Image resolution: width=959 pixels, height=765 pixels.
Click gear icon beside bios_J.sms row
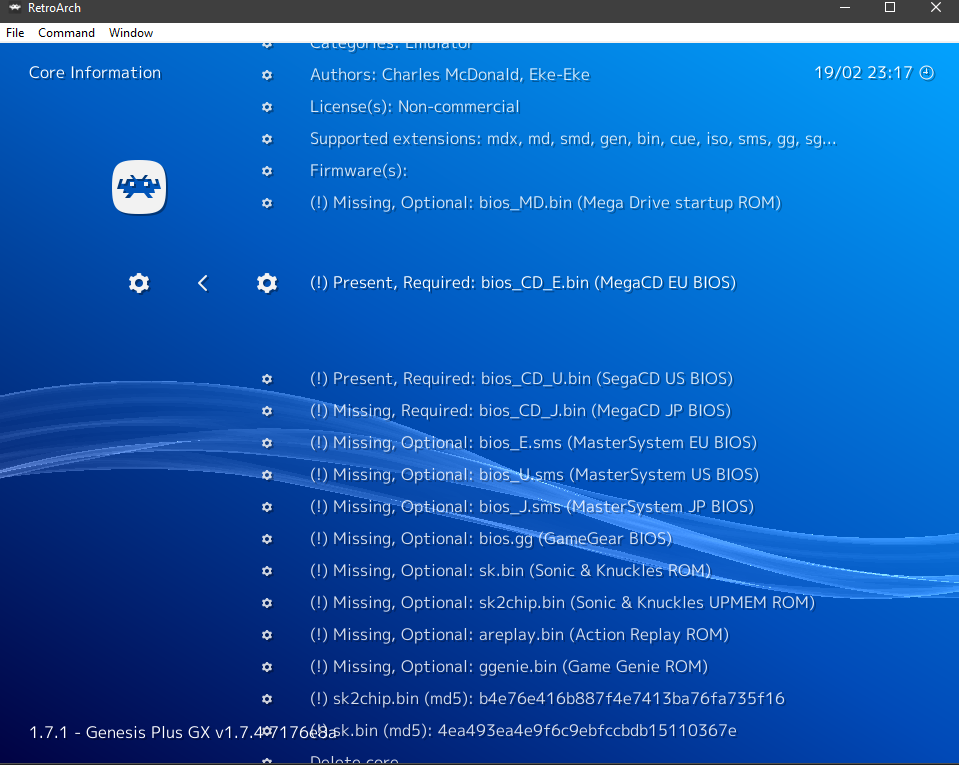tap(267, 507)
